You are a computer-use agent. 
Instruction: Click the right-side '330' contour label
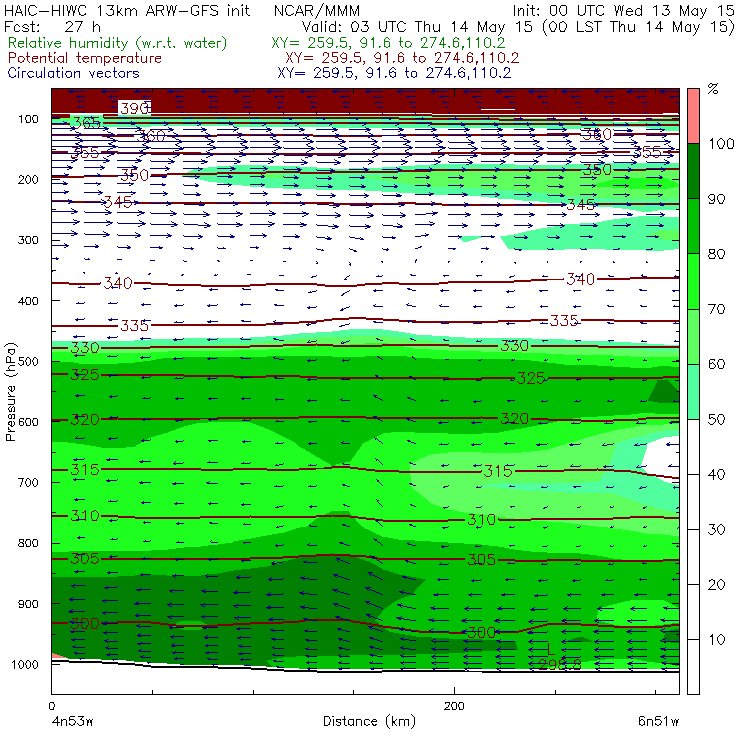[514, 345]
